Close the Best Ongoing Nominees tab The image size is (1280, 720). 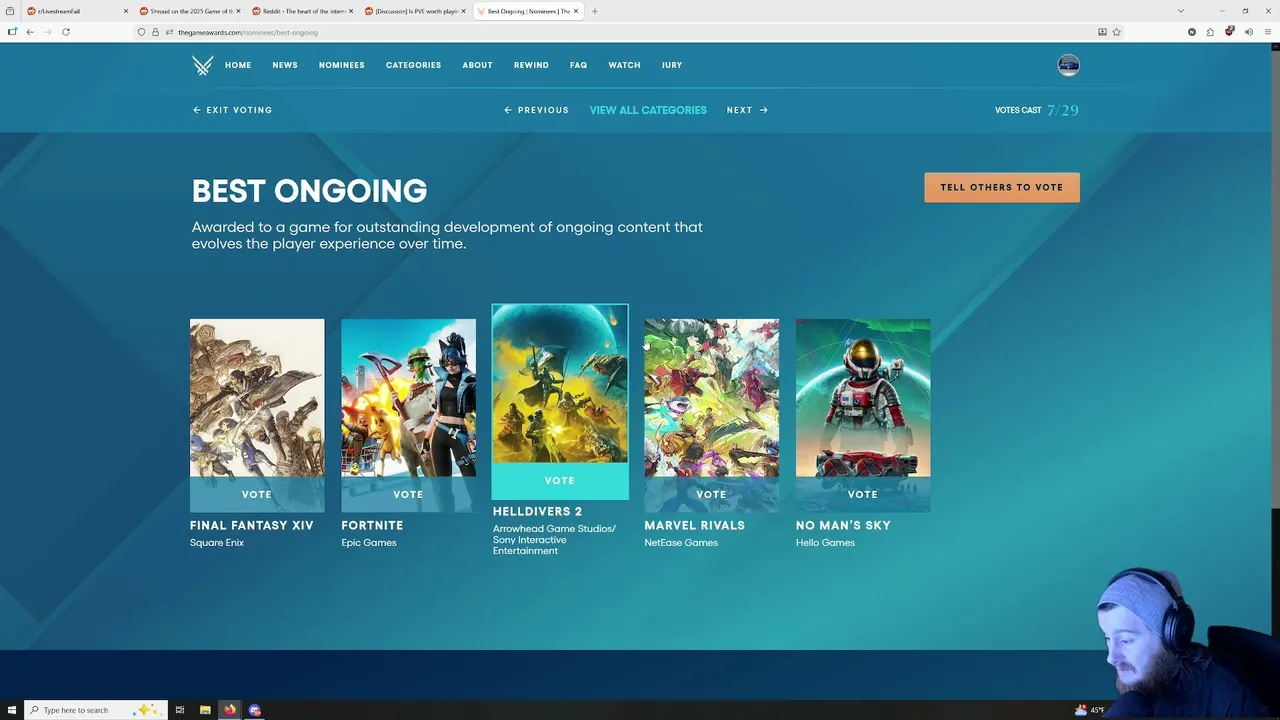tap(576, 11)
